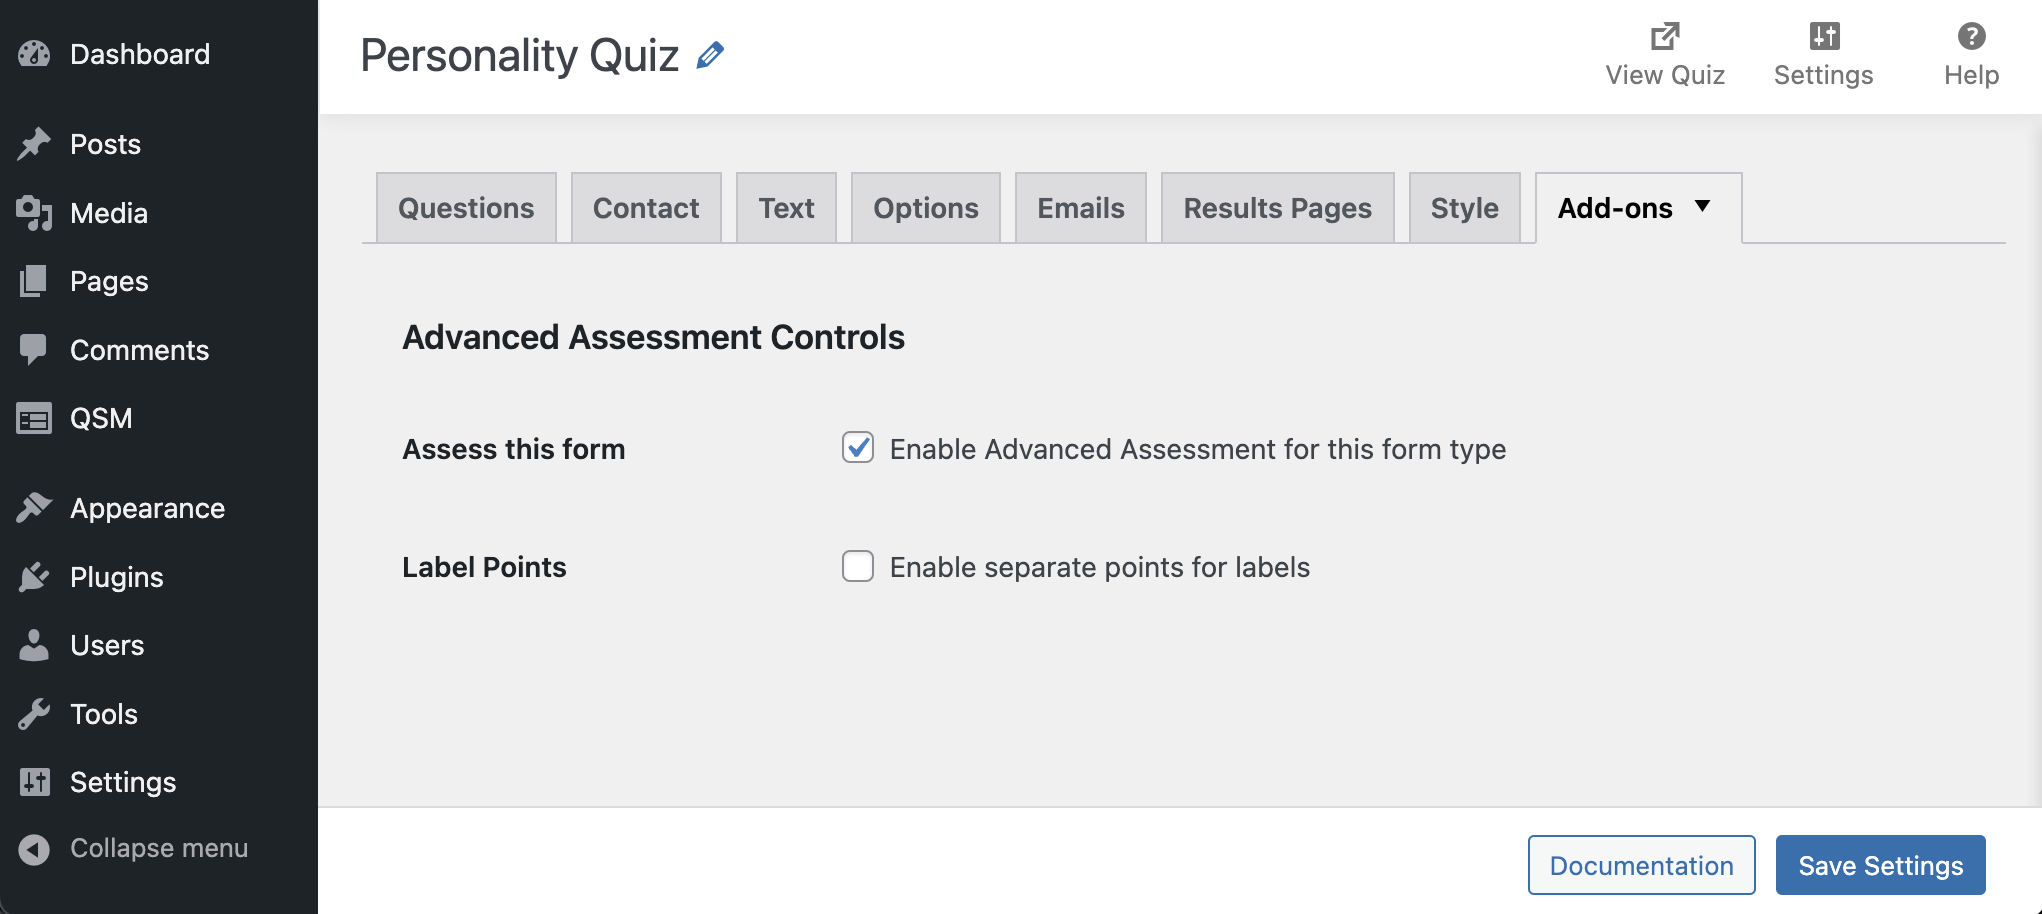The height and width of the screenshot is (914, 2042).
Task: Click the Save Settings button
Action: click(1880, 864)
